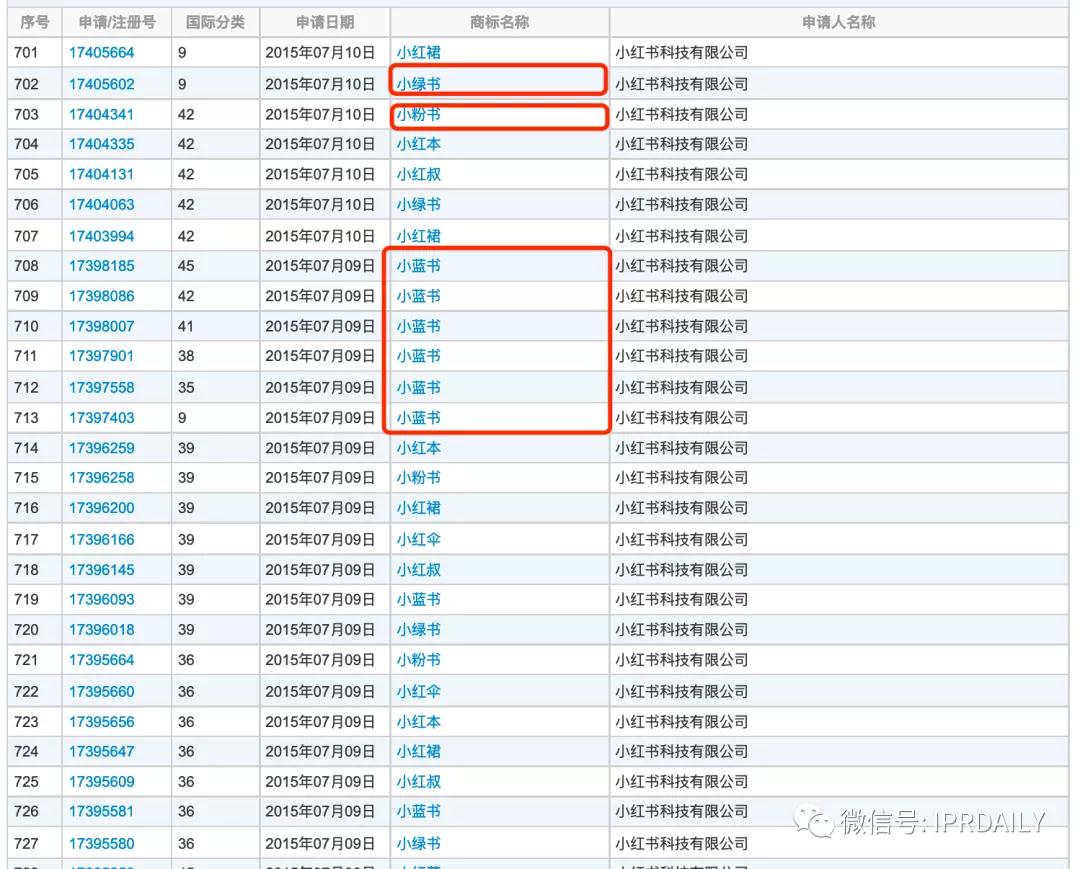Screen dimensions: 1080x869
Task: Select number 17395647 in row 724
Action: (101, 752)
